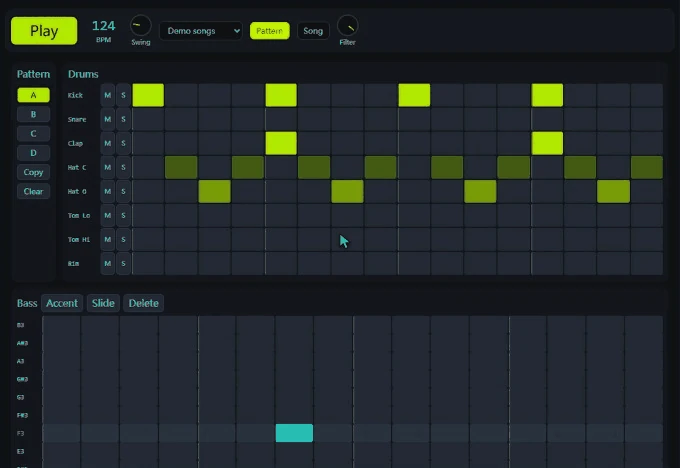Mute the Kick track
680x468 pixels.
point(108,95)
